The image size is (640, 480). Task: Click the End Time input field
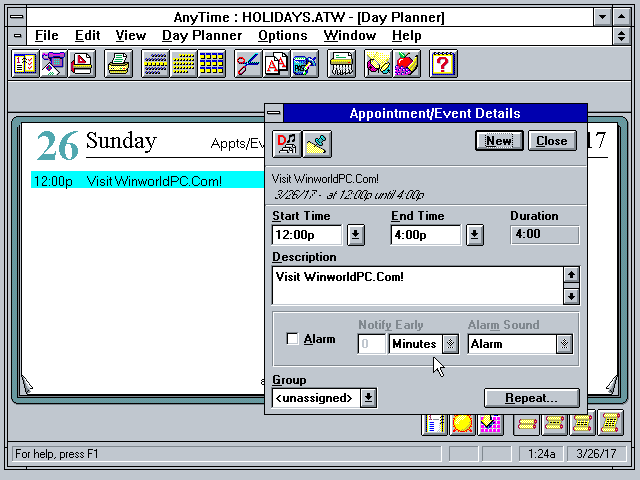[426, 235]
